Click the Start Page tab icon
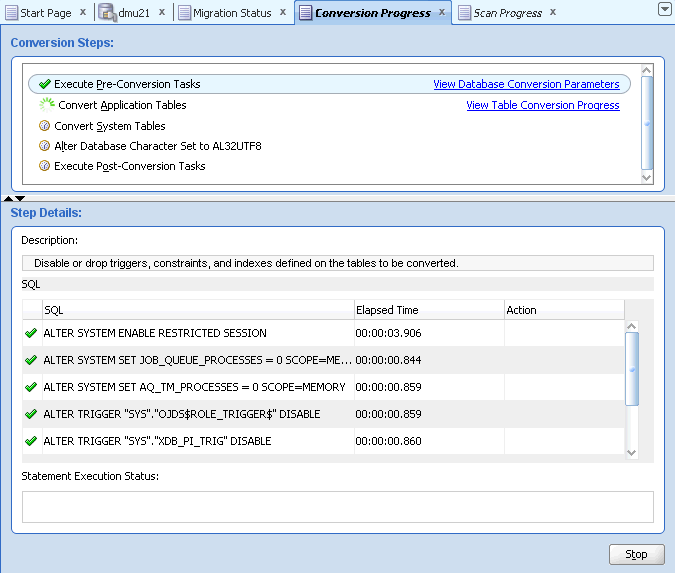675x573 pixels. pos(11,13)
